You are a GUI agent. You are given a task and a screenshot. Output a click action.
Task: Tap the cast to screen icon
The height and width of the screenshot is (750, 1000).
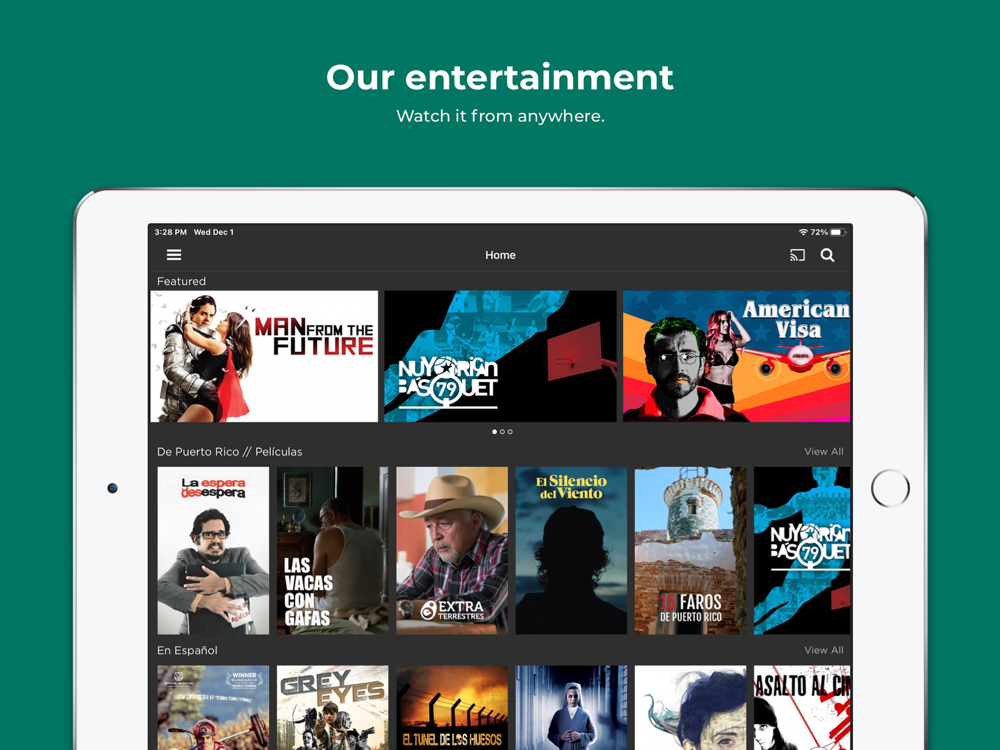click(797, 255)
